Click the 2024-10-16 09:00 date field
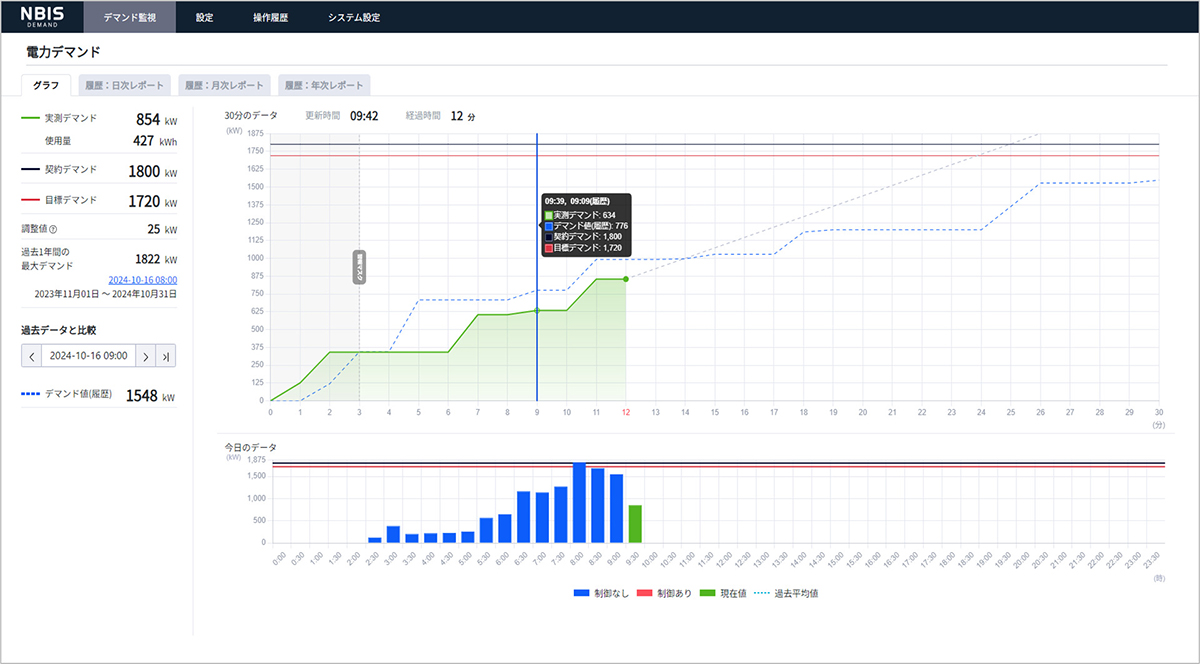Screen dimensions: 1200x664 pyautogui.click(x=89, y=356)
